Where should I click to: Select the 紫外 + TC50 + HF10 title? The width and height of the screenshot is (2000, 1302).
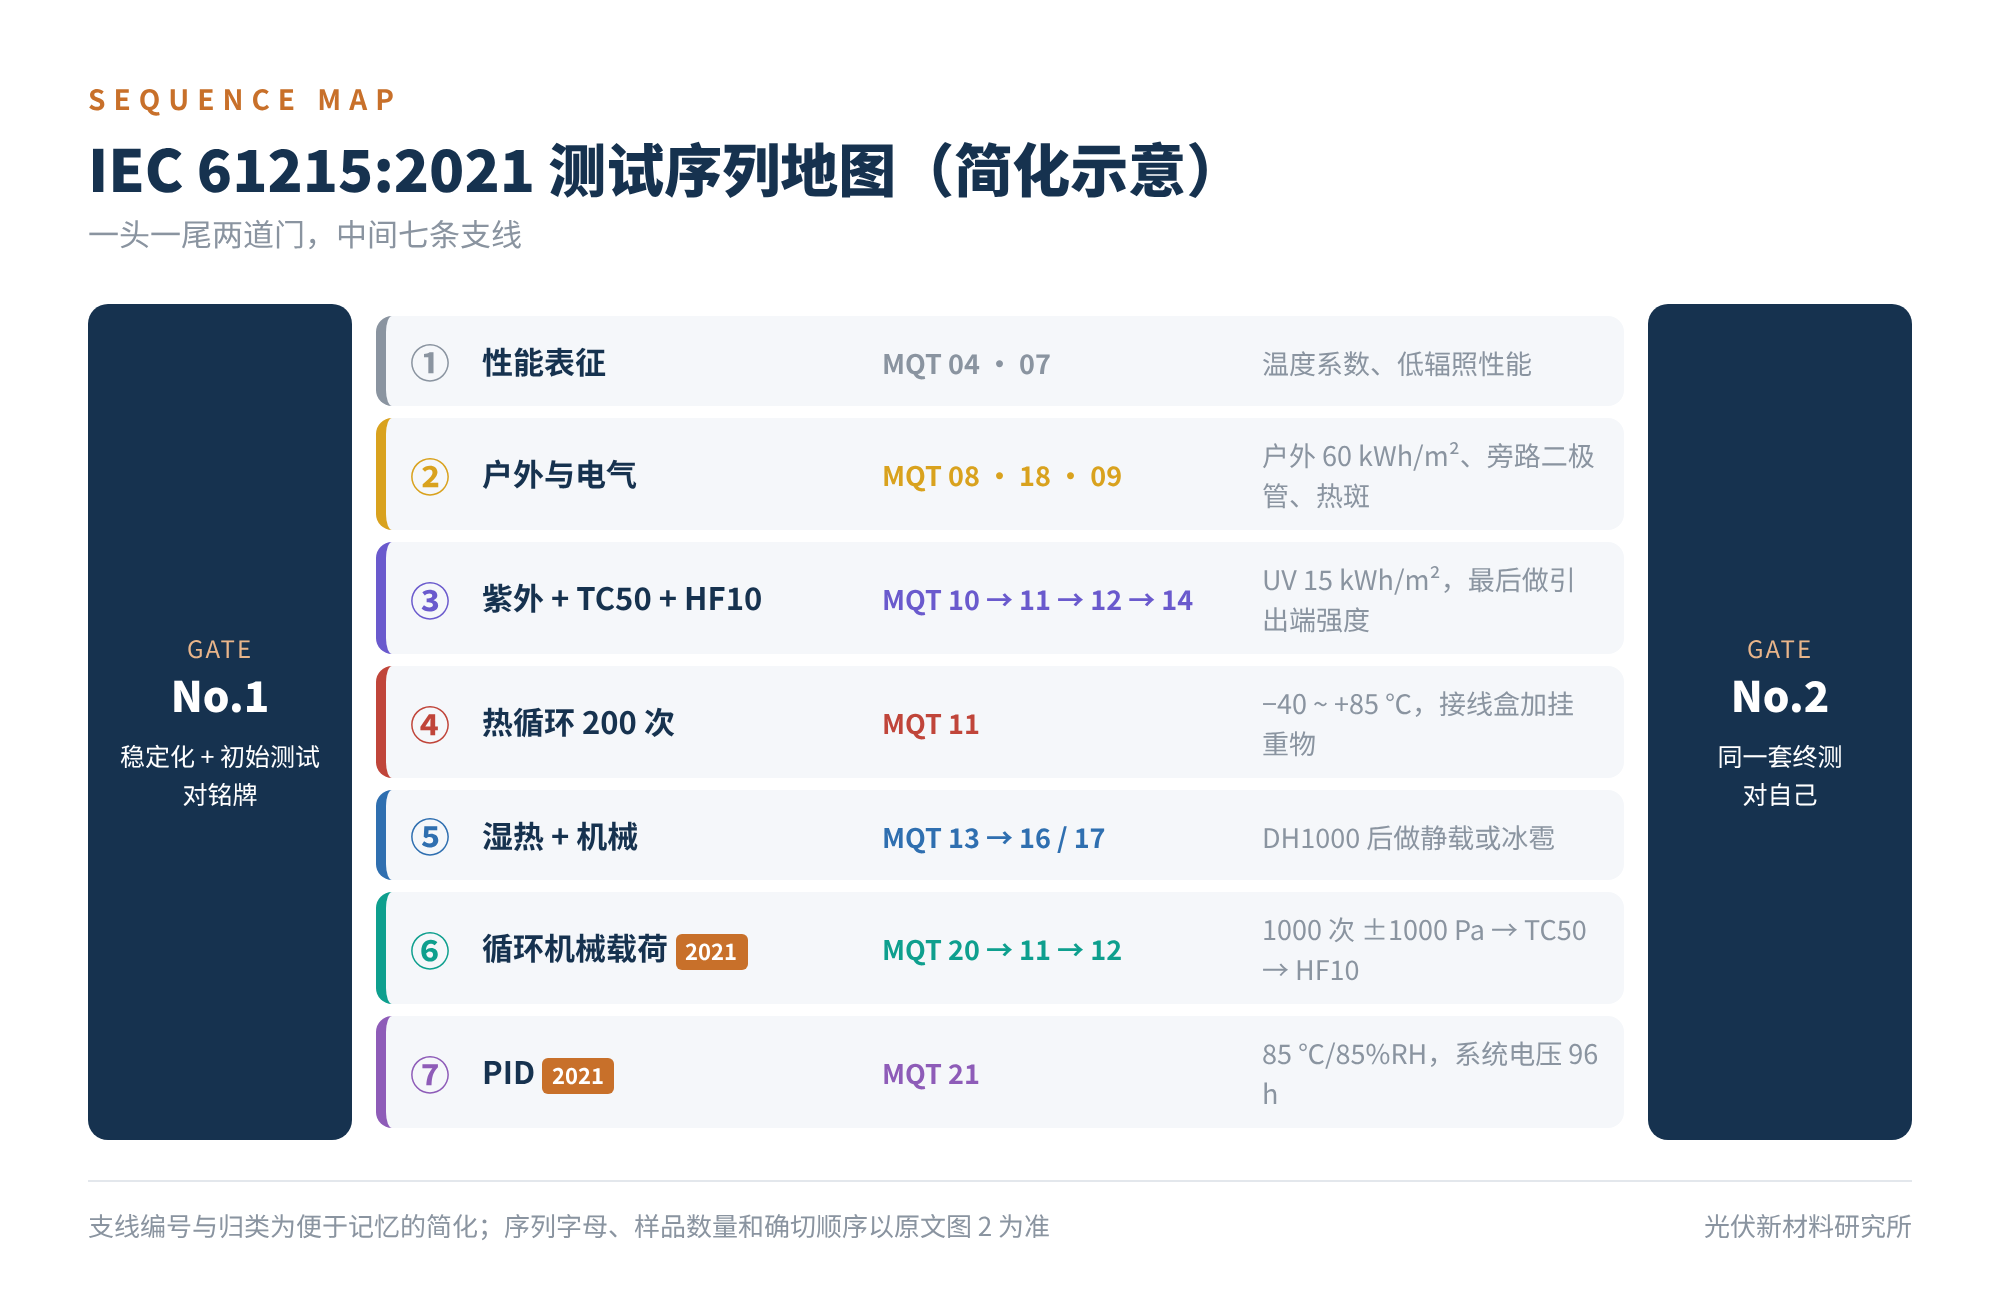622,600
